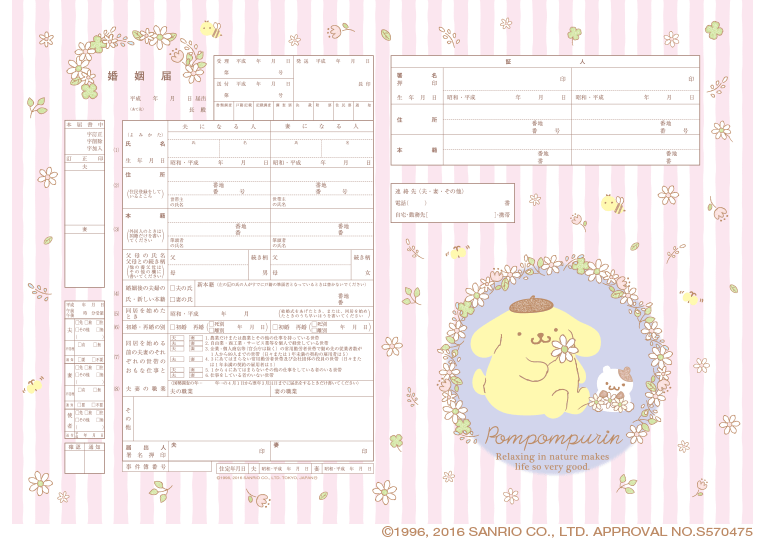765x541 pixels.
Task: Click the bee above the receipt box
Action: [x=210, y=29]
